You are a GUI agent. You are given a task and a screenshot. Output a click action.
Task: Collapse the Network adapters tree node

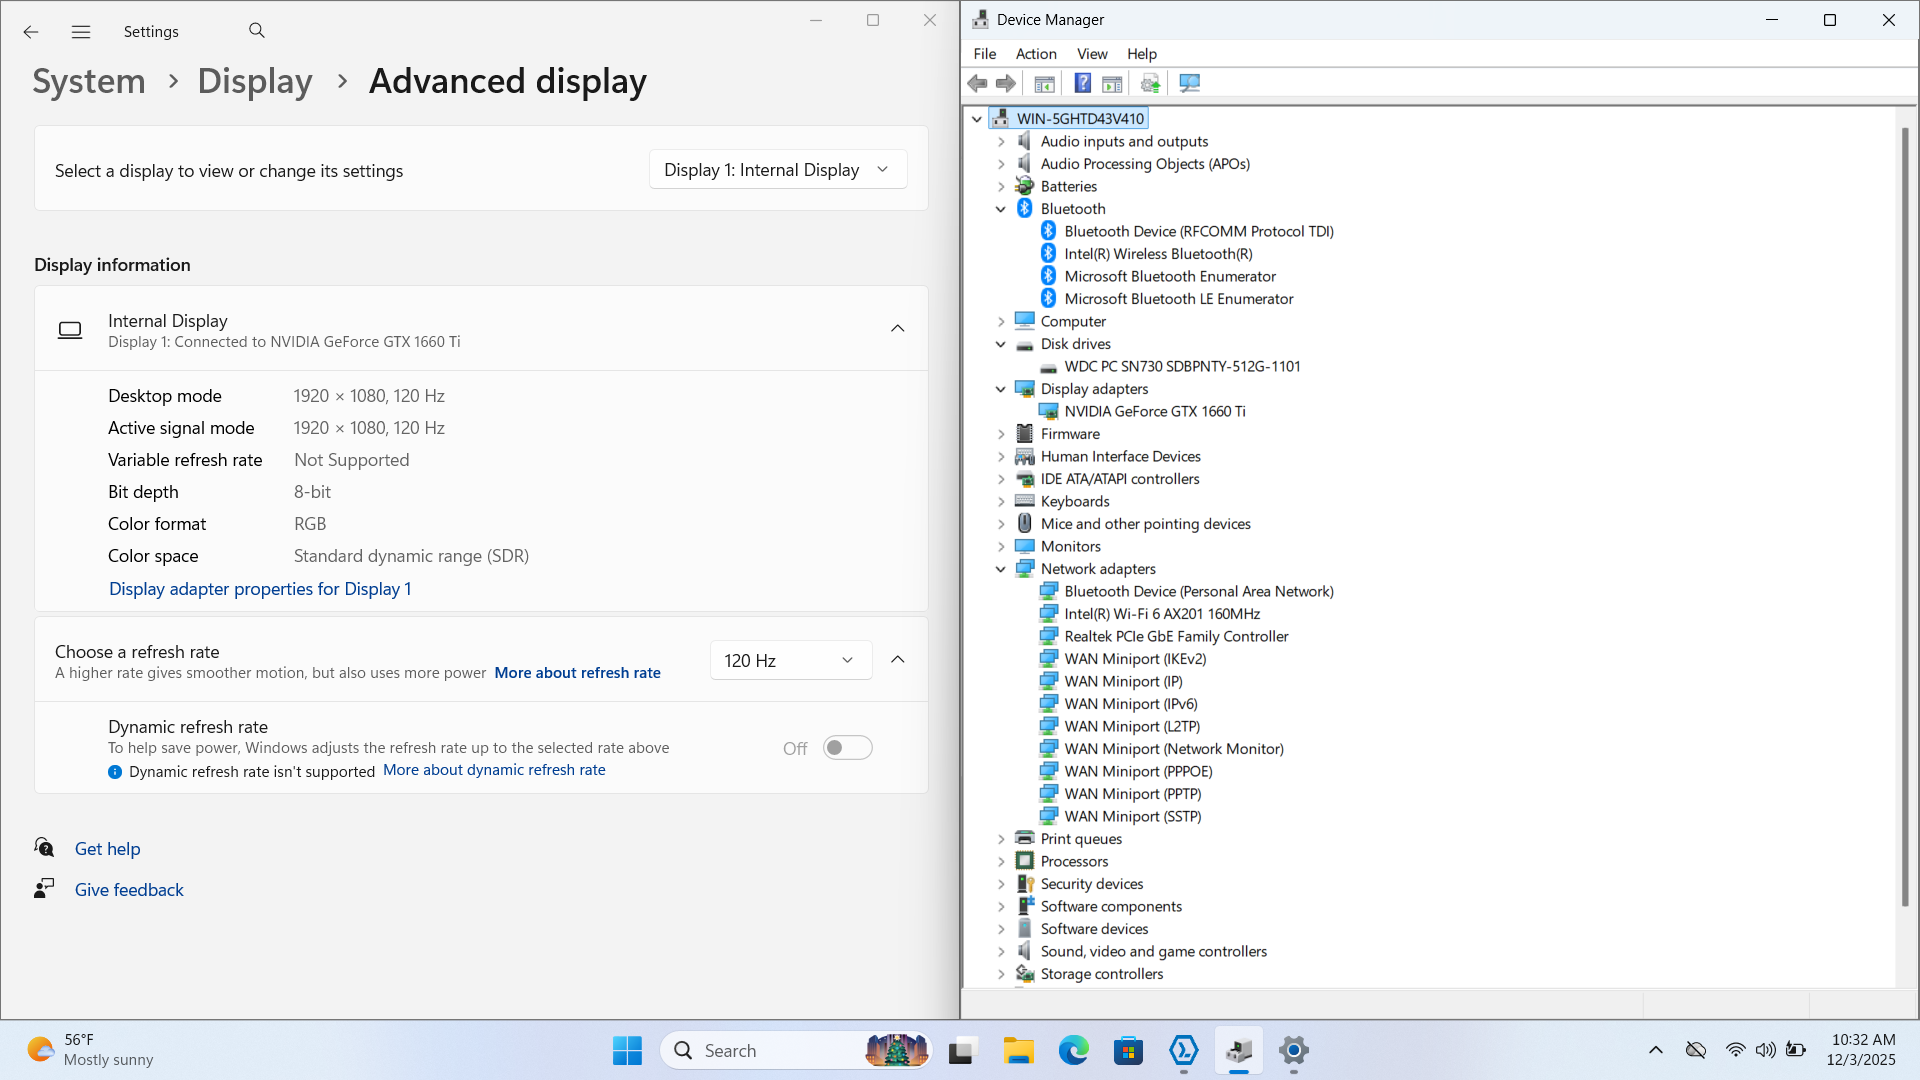(x=1001, y=569)
